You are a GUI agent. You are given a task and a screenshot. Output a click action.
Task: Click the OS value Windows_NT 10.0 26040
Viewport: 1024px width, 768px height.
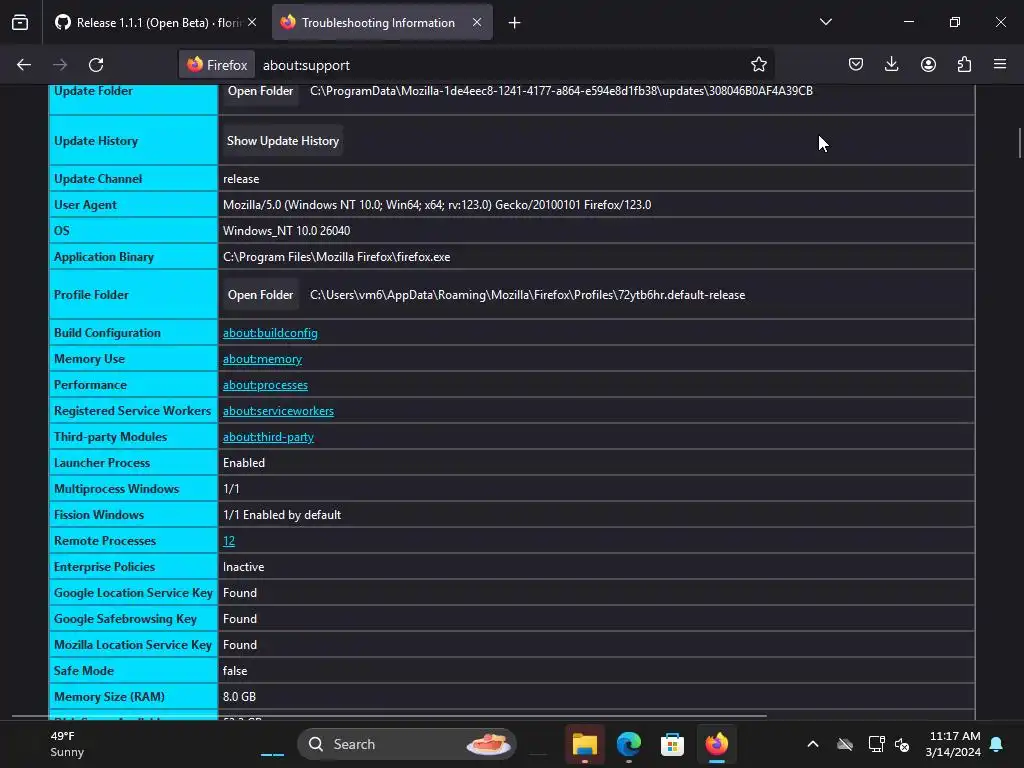pos(286,231)
